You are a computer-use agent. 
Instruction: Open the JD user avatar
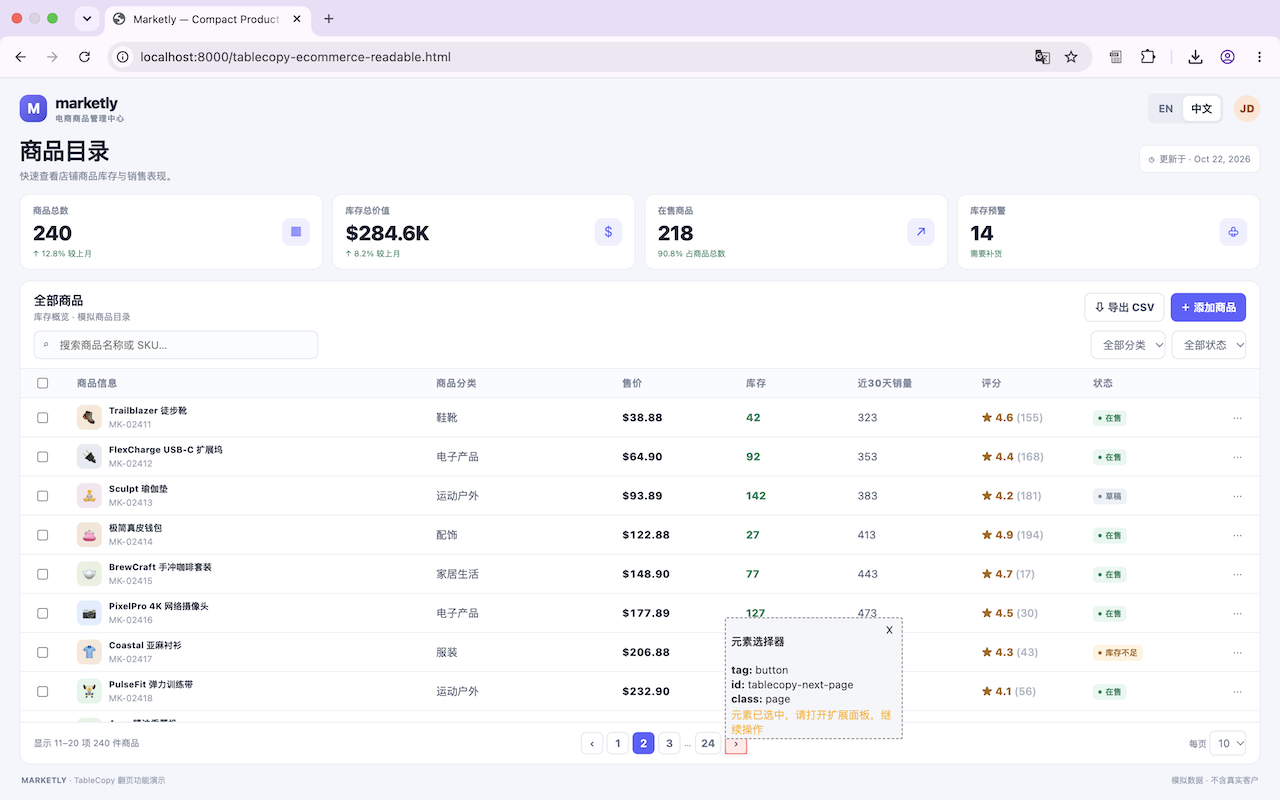pyautogui.click(x=1247, y=109)
